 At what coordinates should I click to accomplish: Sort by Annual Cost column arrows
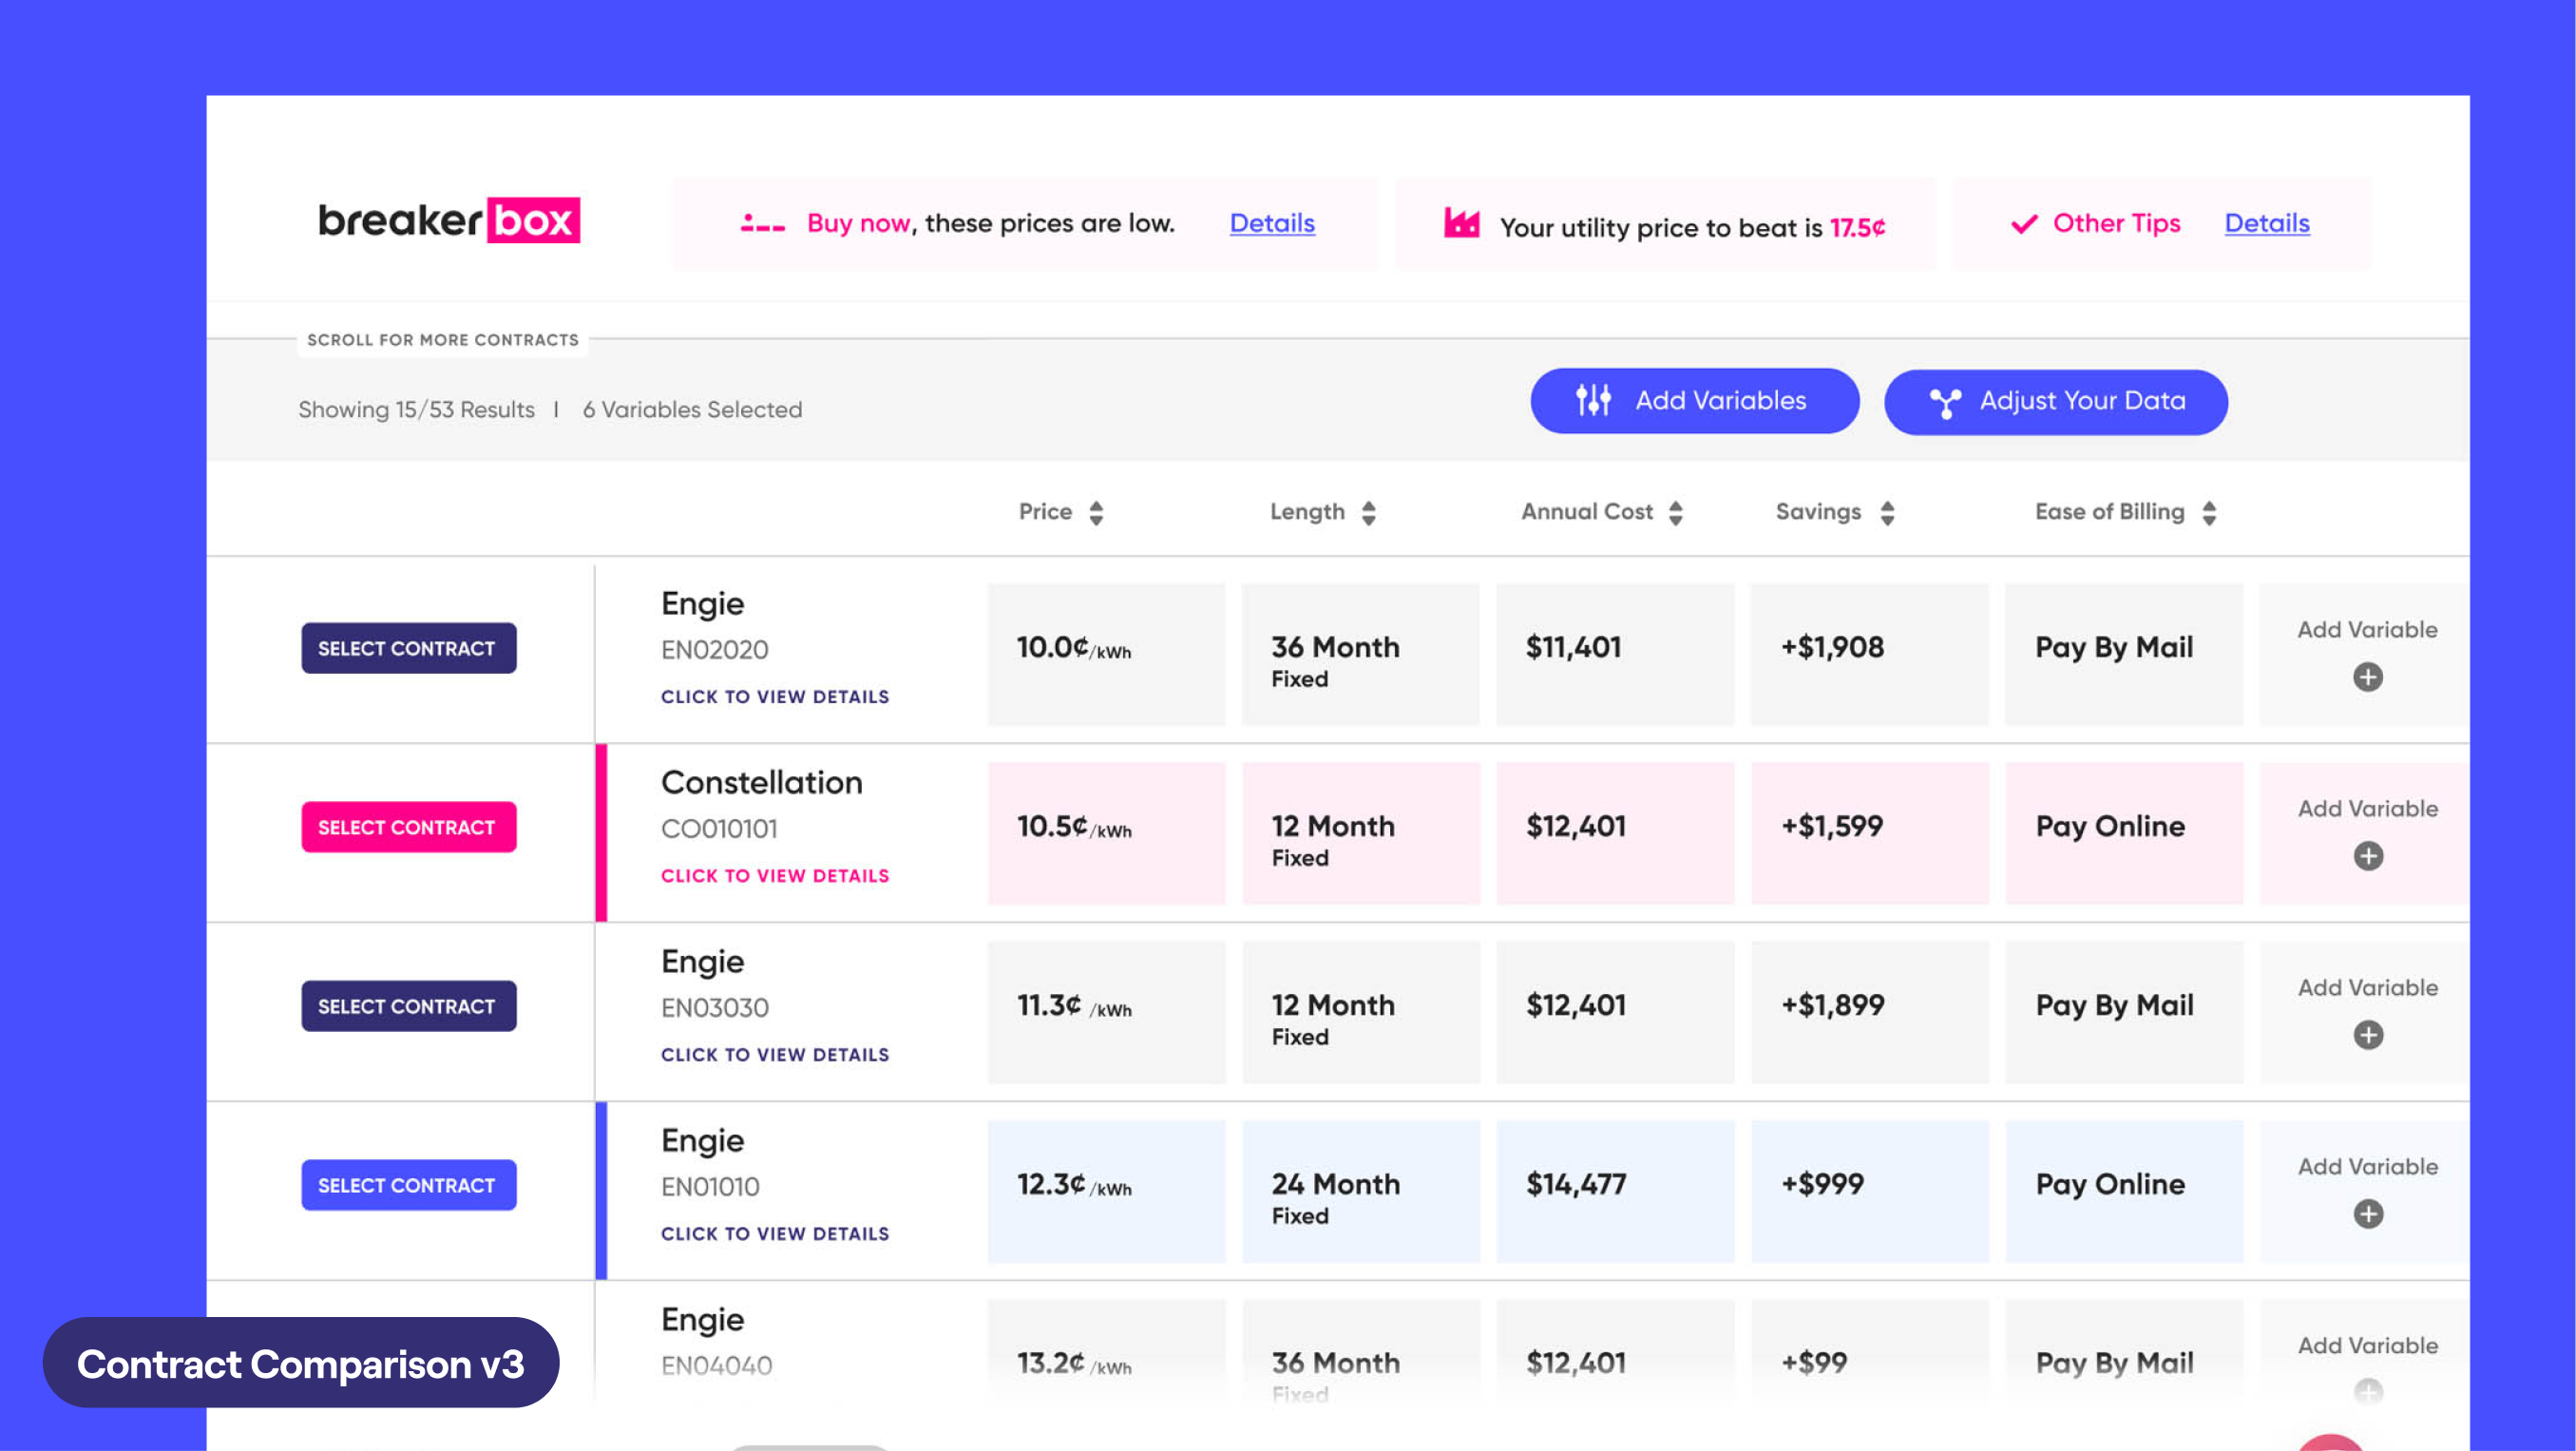pos(1676,513)
